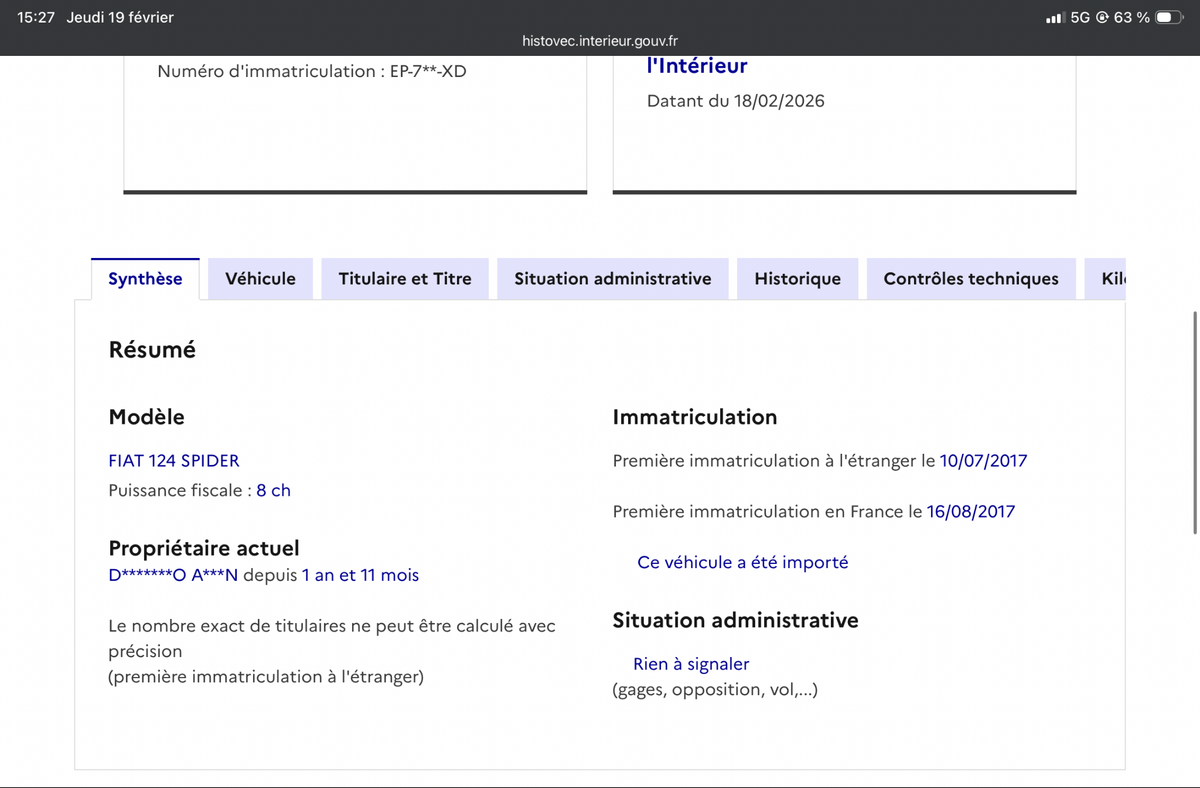Select the Situation administrative tab

[x=612, y=279]
